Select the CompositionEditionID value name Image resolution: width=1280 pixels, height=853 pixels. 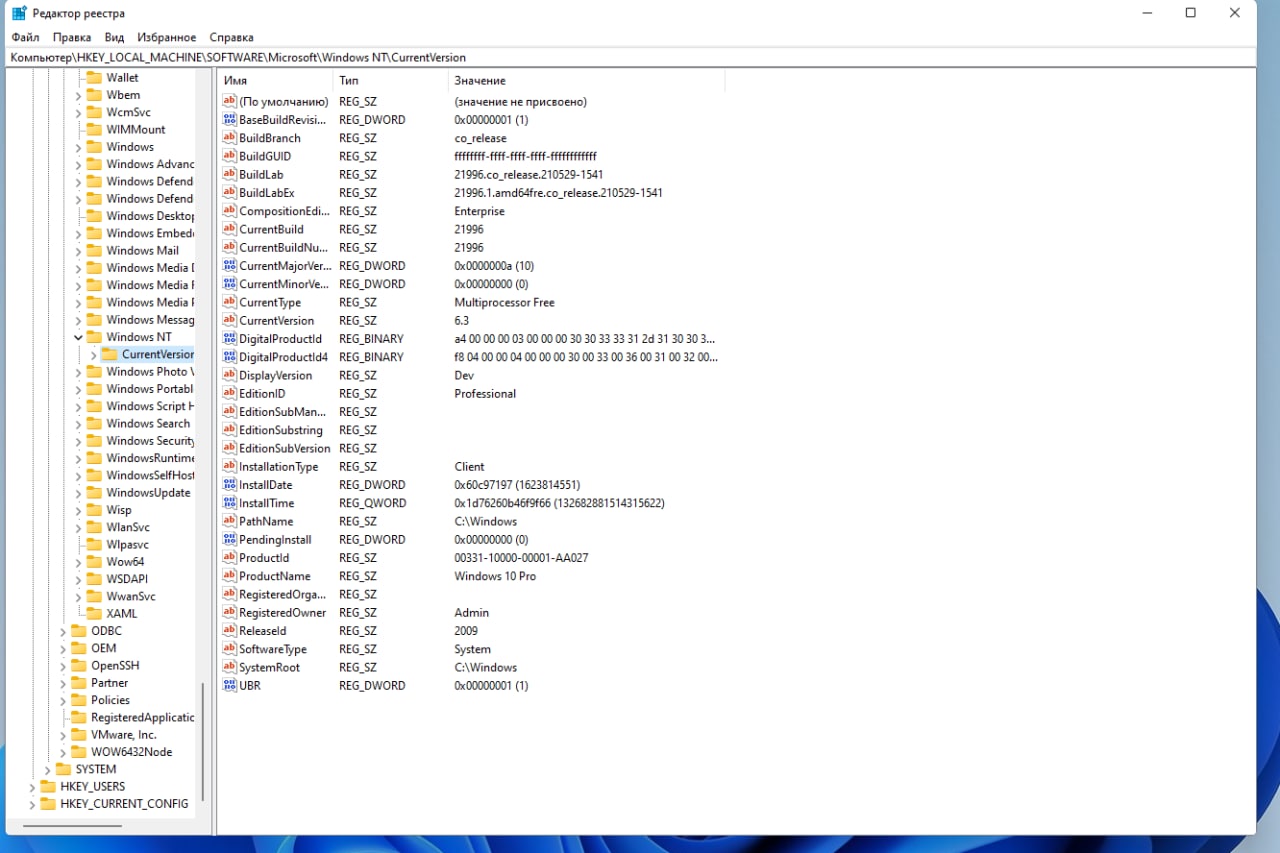click(x=284, y=211)
